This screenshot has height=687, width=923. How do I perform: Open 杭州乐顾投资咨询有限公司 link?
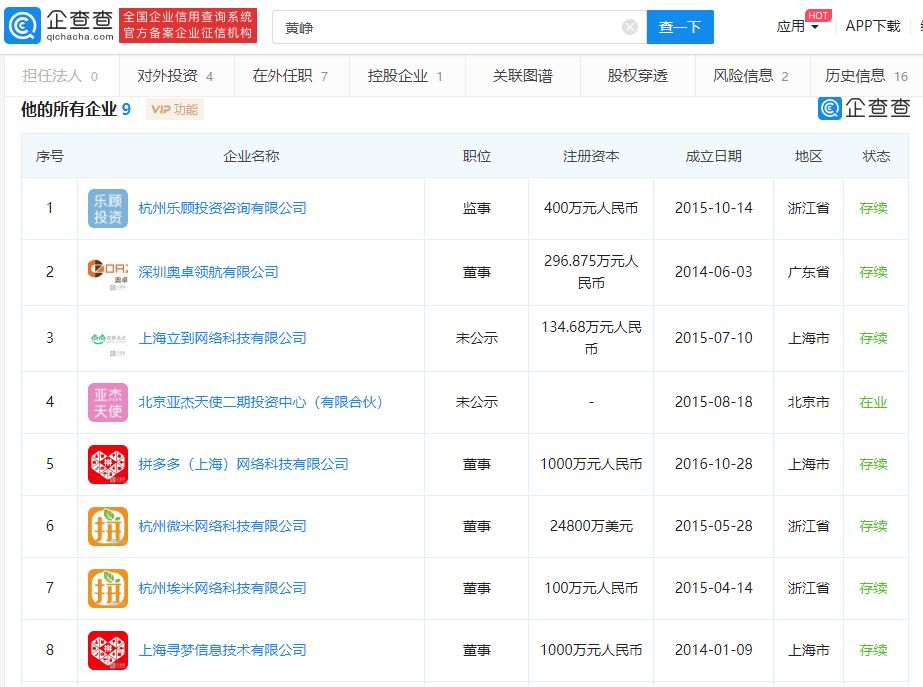coord(223,208)
